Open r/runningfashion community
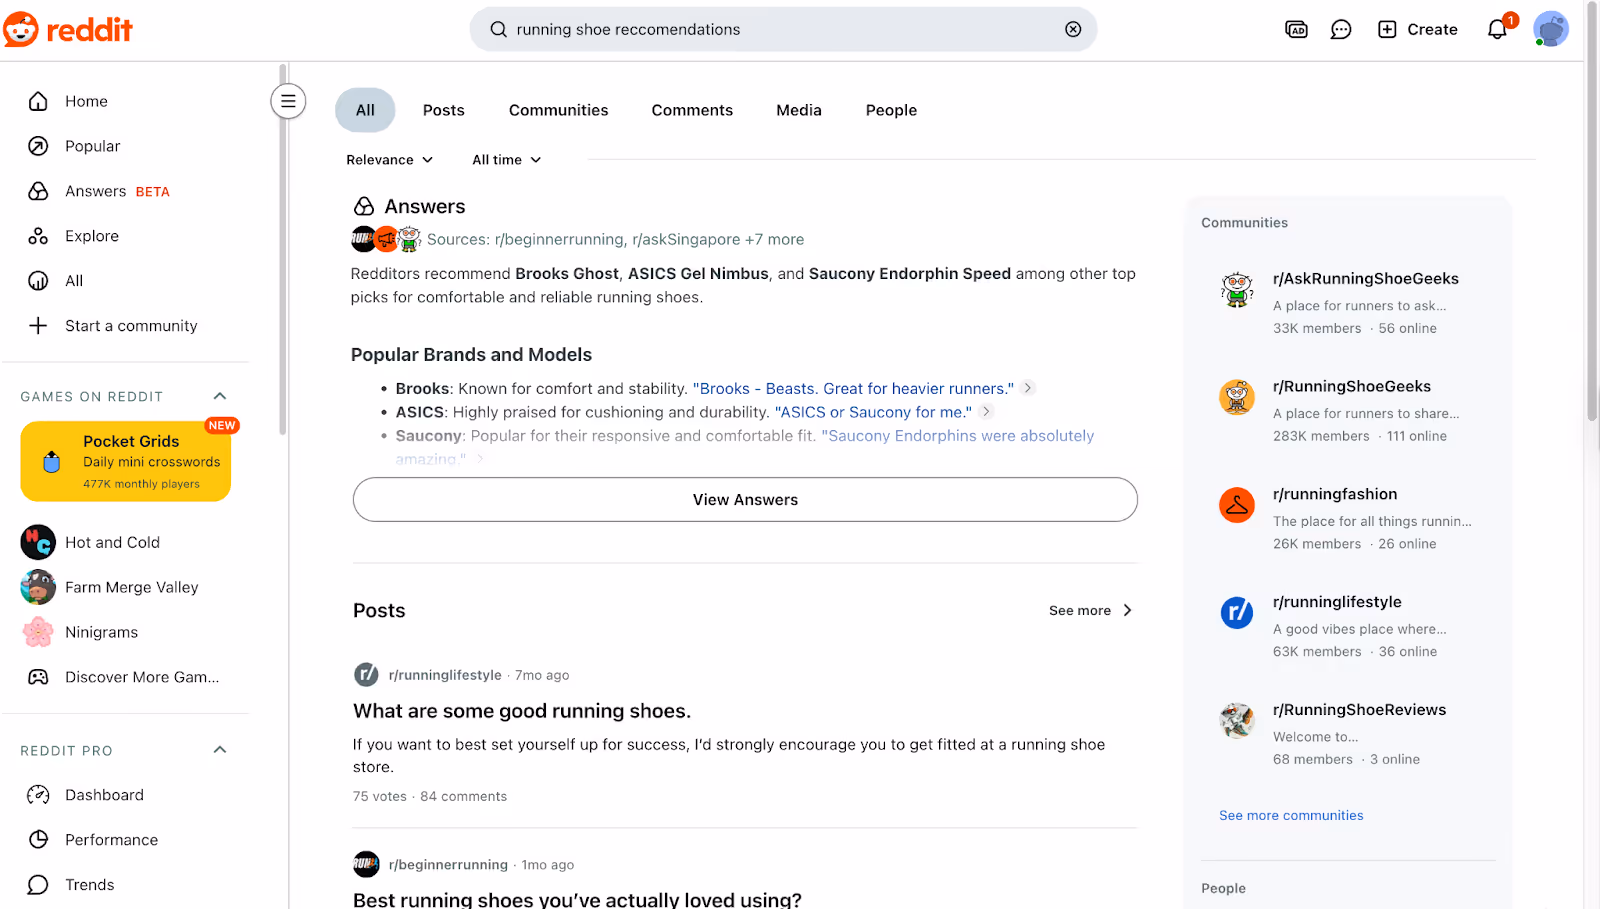Viewport: 1600px width, 909px height. click(x=1335, y=494)
